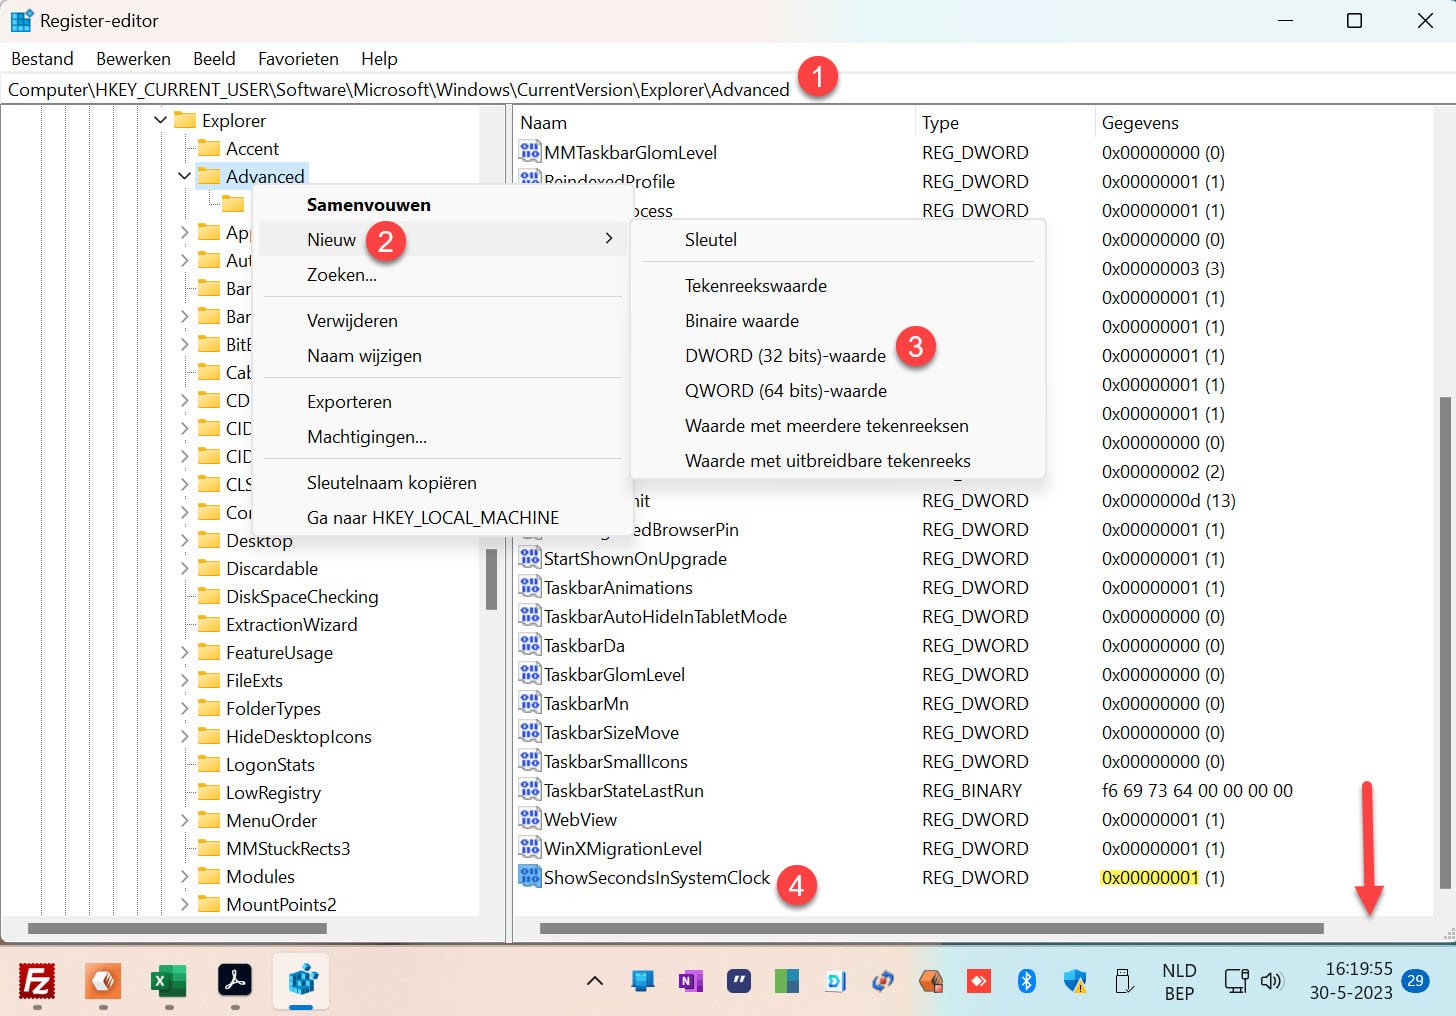Click the WebView registry value icon
Image resolution: width=1456 pixels, height=1016 pixels.
click(529, 819)
